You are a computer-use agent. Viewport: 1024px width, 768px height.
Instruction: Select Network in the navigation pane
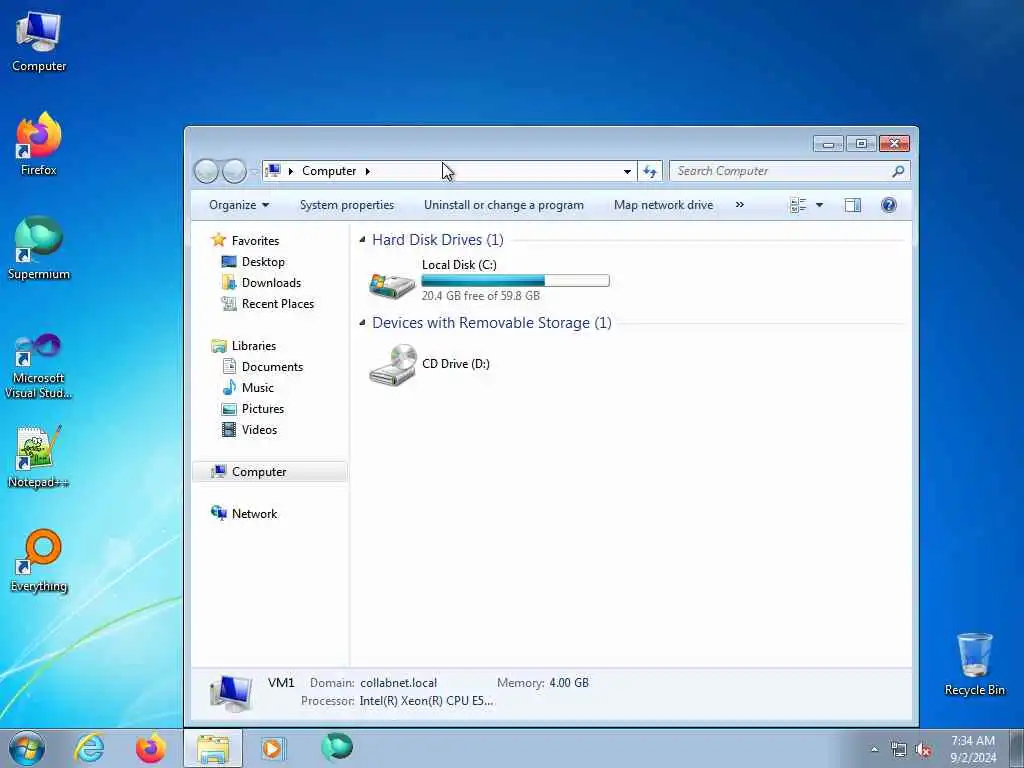[254, 513]
